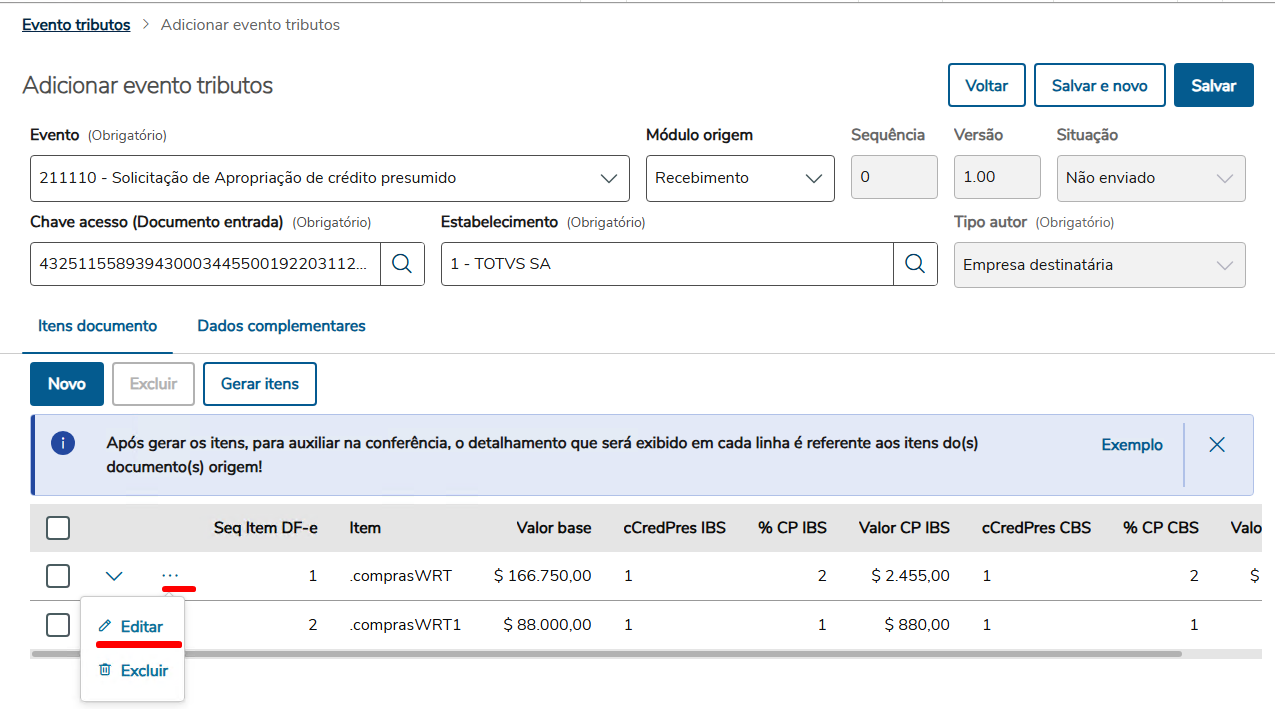1275x709 pixels.
Task: Check the .comprasWRT row checkbox
Action: pyautogui.click(x=58, y=576)
